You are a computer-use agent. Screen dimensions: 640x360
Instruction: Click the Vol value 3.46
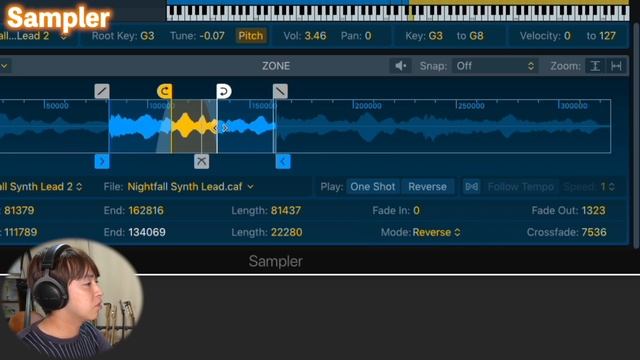pyautogui.click(x=316, y=36)
